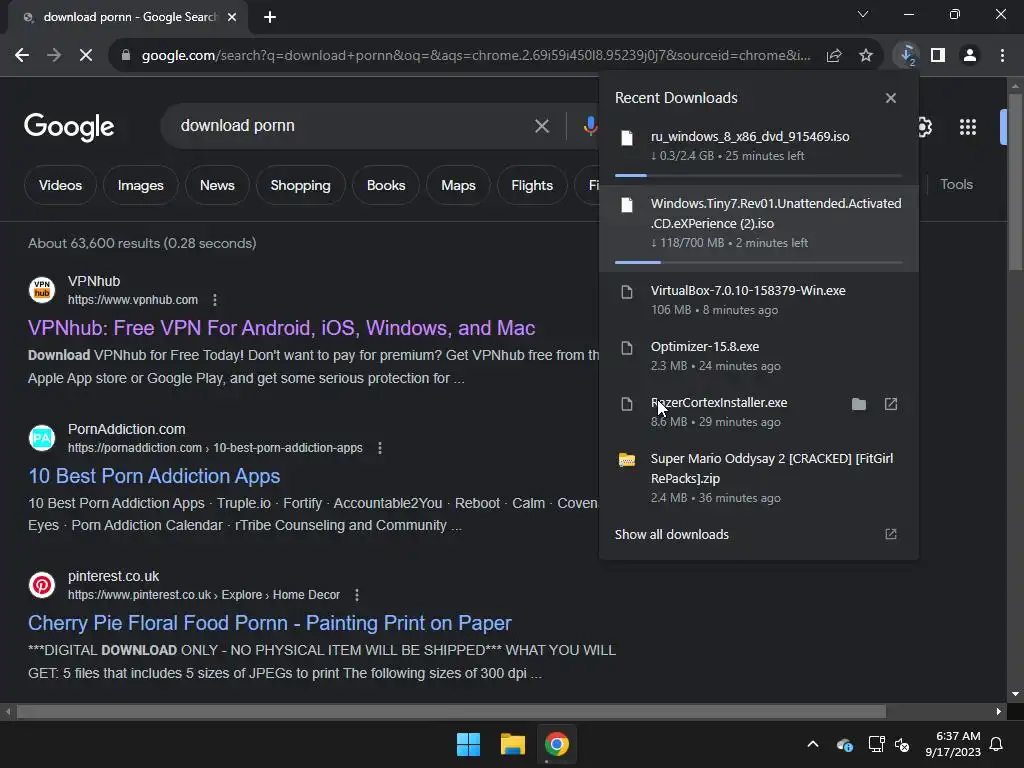1024x768 pixels.
Task: Filter results by News
Action: 217,185
